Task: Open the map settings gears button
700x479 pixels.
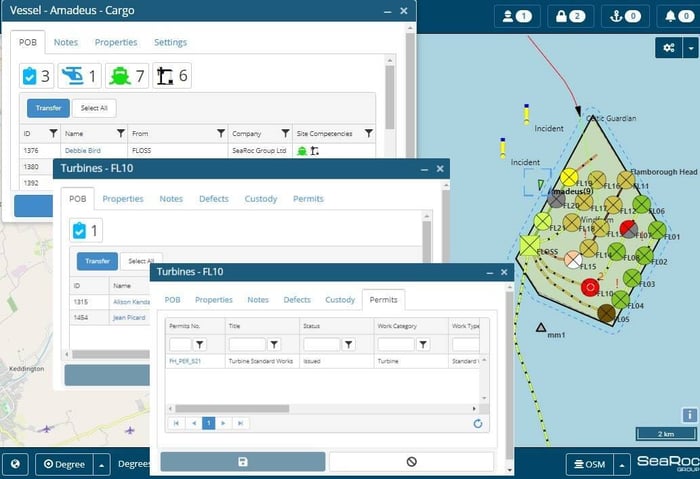Action: click(x=668, y=47)
